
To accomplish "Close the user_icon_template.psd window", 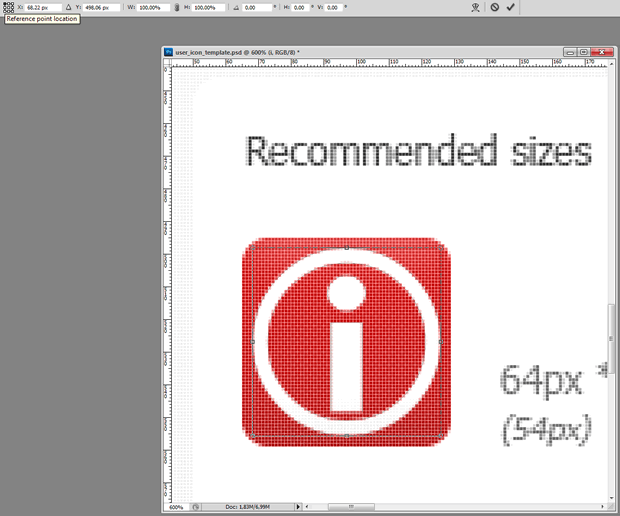I will (602, 52).
